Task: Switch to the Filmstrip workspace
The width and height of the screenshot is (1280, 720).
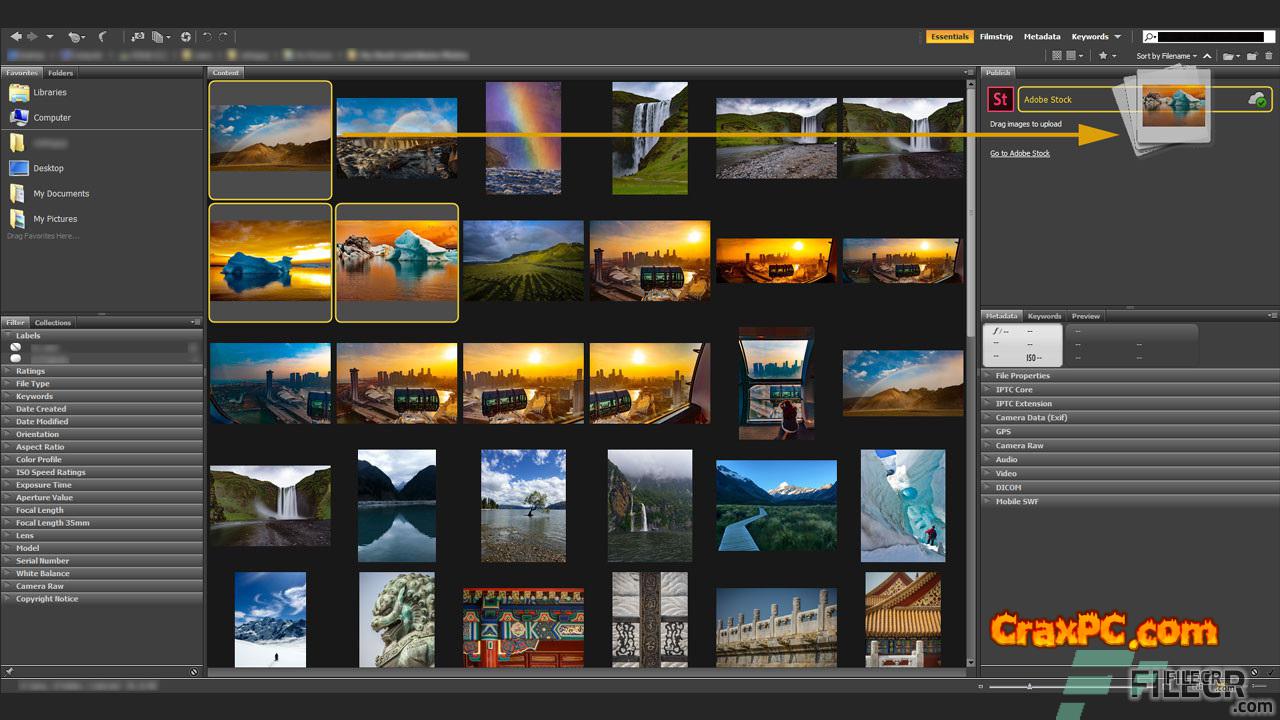Action: pyautogui.click(x=996, y=37)
